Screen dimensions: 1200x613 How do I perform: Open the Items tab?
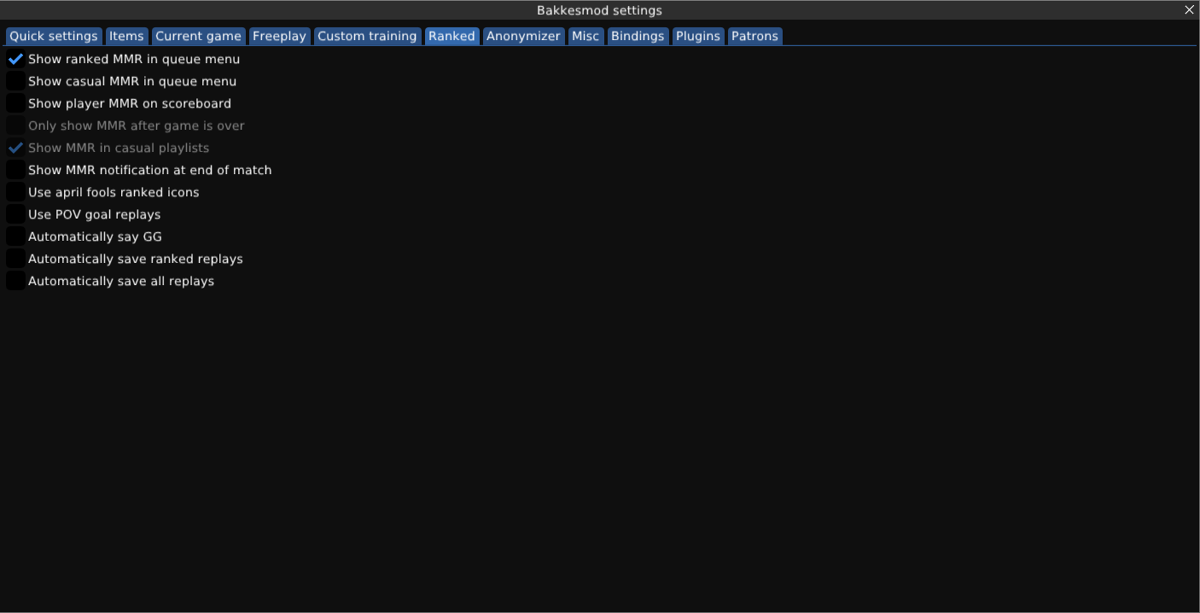point(126,36)
